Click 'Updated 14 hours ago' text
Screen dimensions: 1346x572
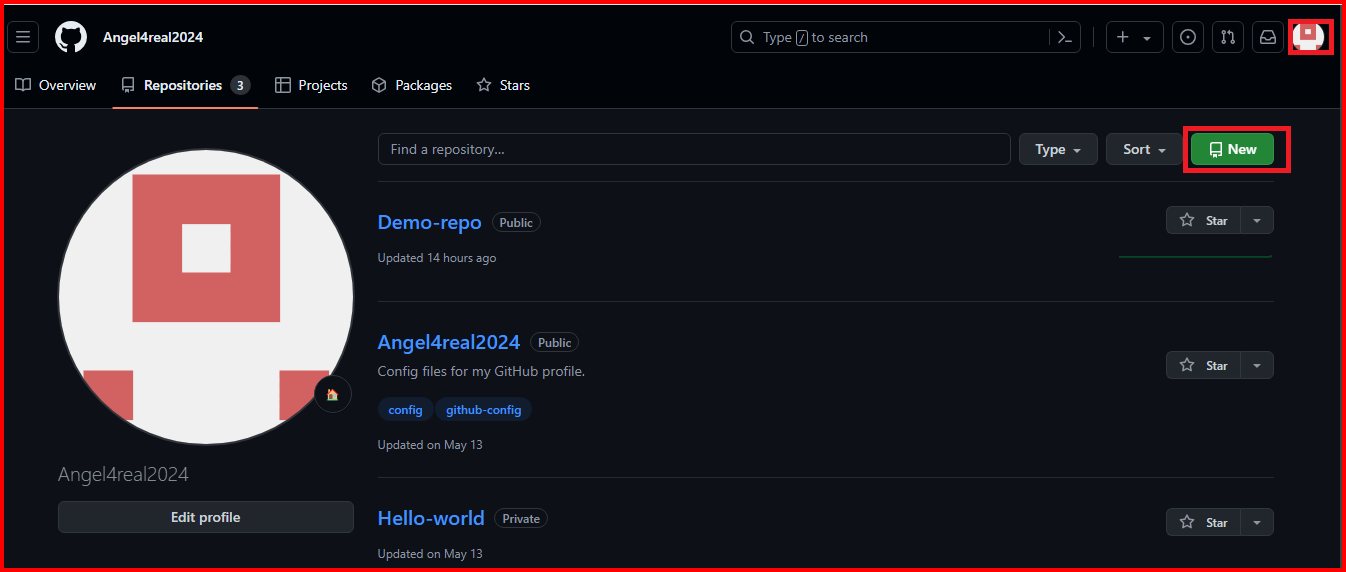pos(437,258)
